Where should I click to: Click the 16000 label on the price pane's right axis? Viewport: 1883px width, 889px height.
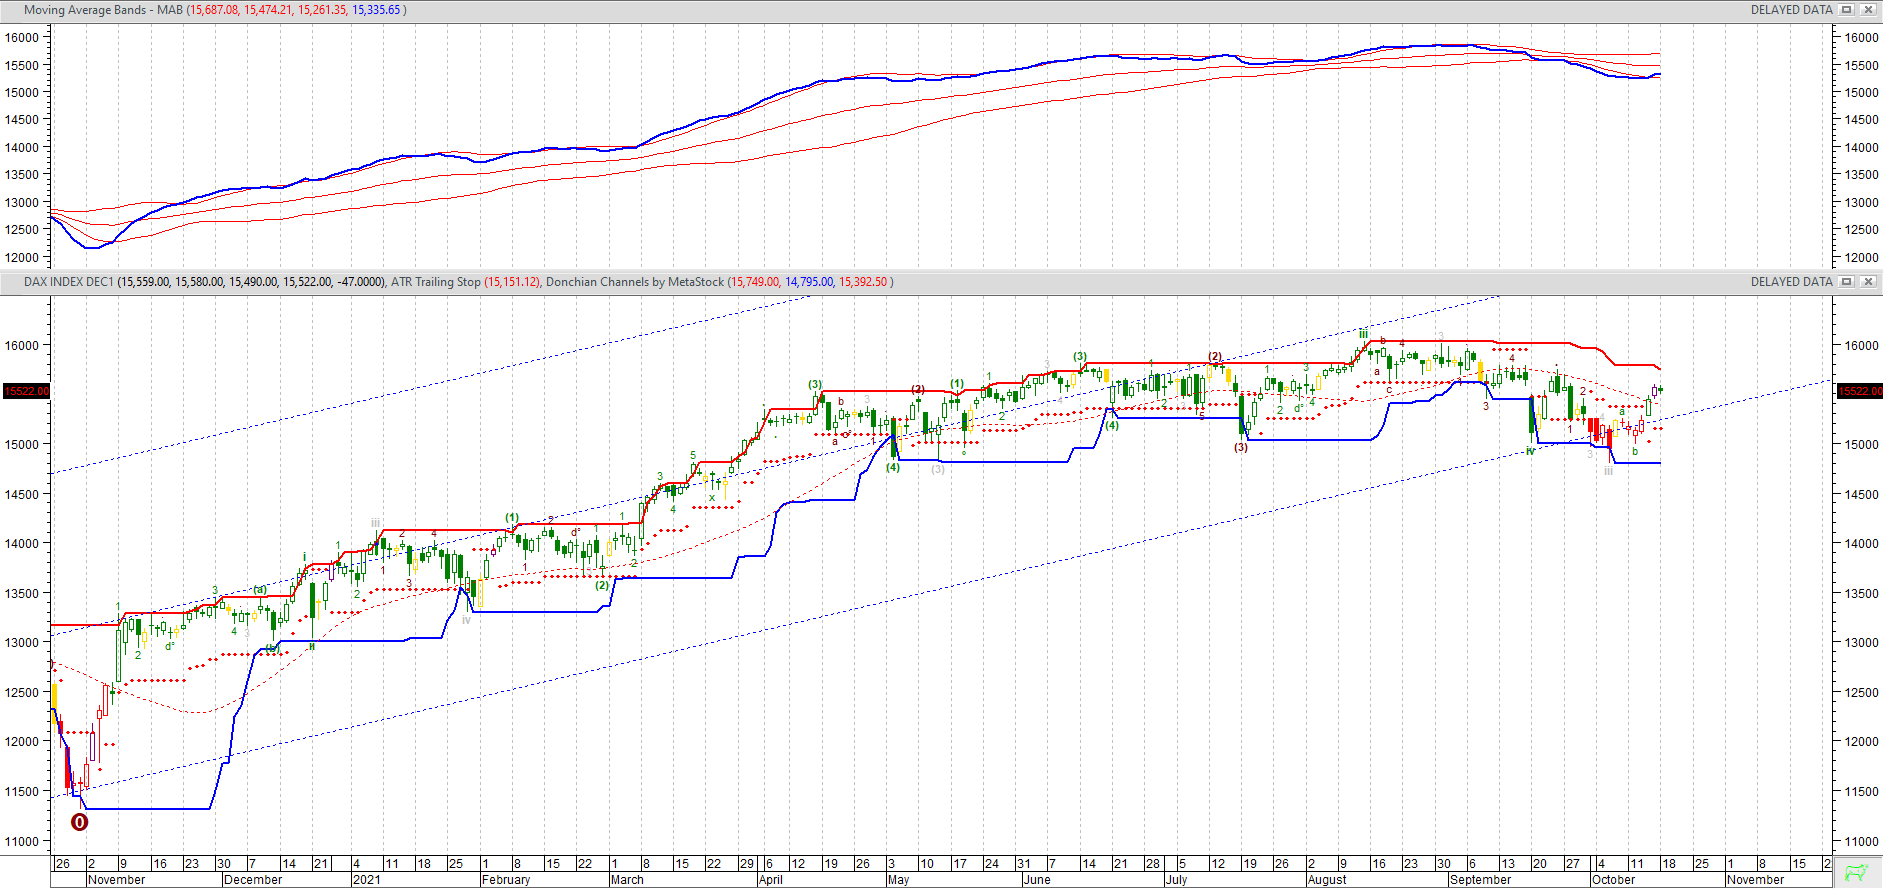point(1861,346)
